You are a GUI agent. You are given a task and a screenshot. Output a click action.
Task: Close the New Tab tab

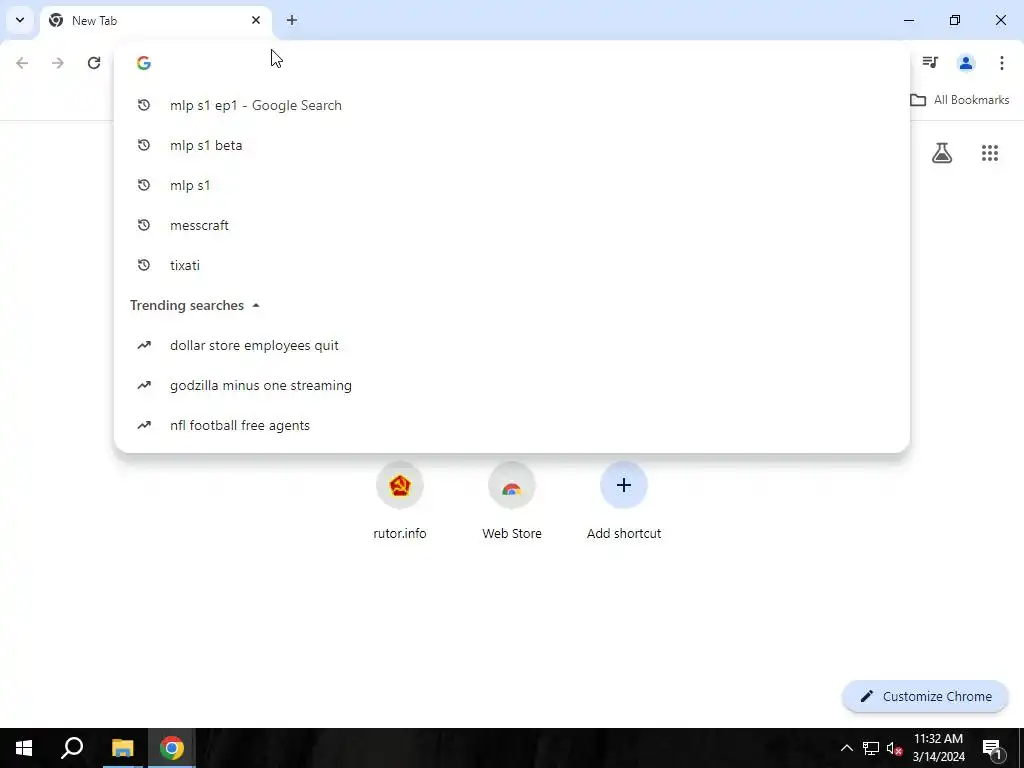(256, 20)
